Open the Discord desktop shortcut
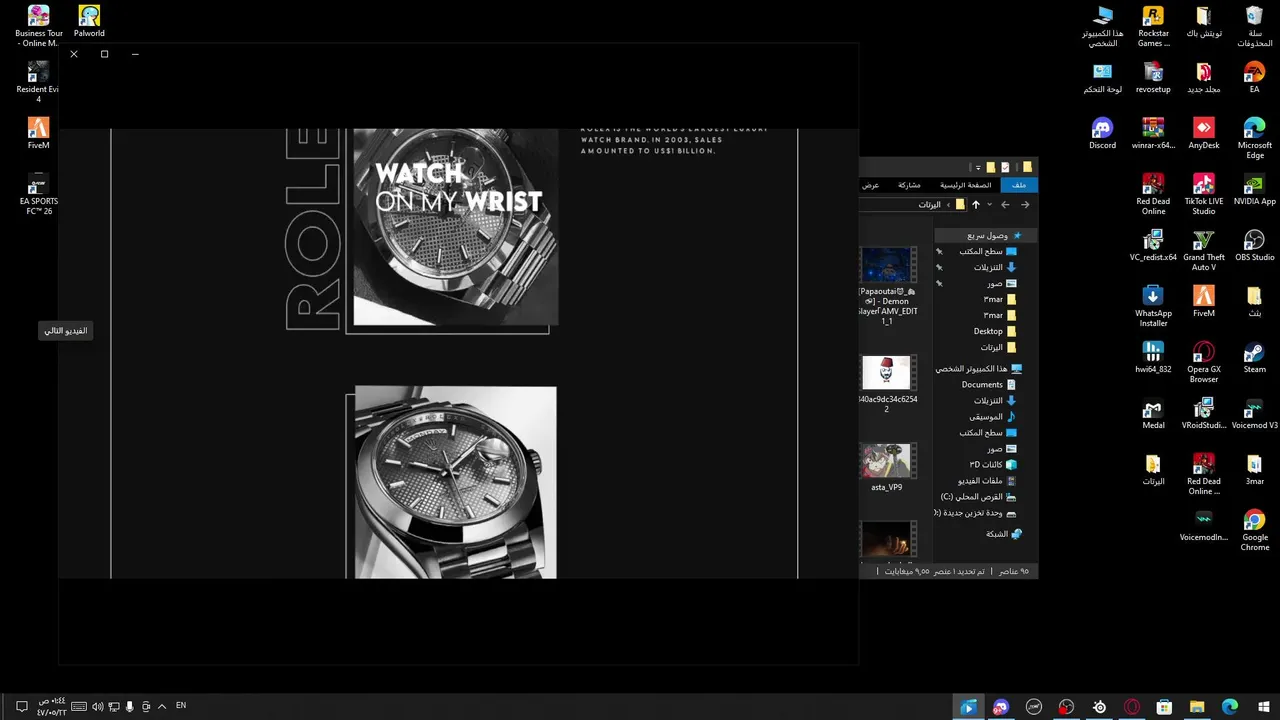The width and height of the screenshot is (1280, 720). click(1102, 132)
